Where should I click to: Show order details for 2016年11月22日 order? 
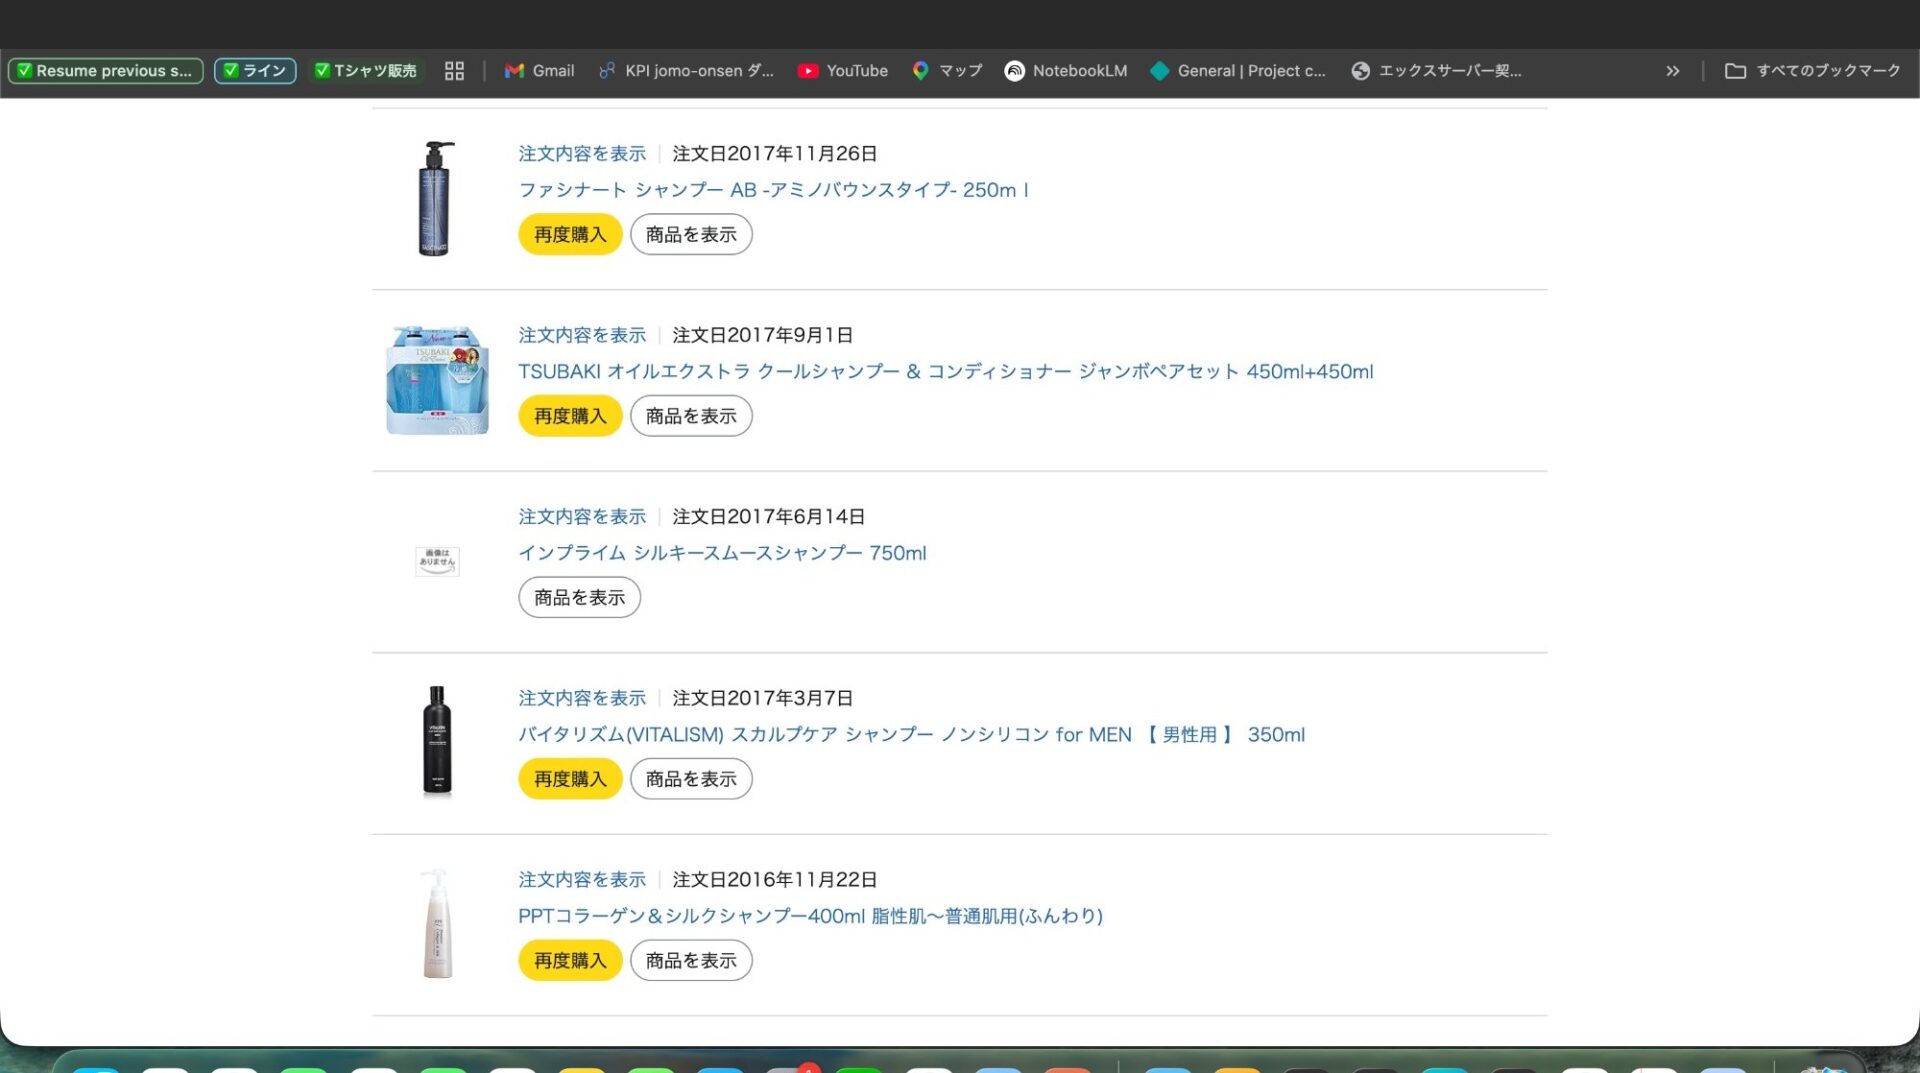coord(582,880)
